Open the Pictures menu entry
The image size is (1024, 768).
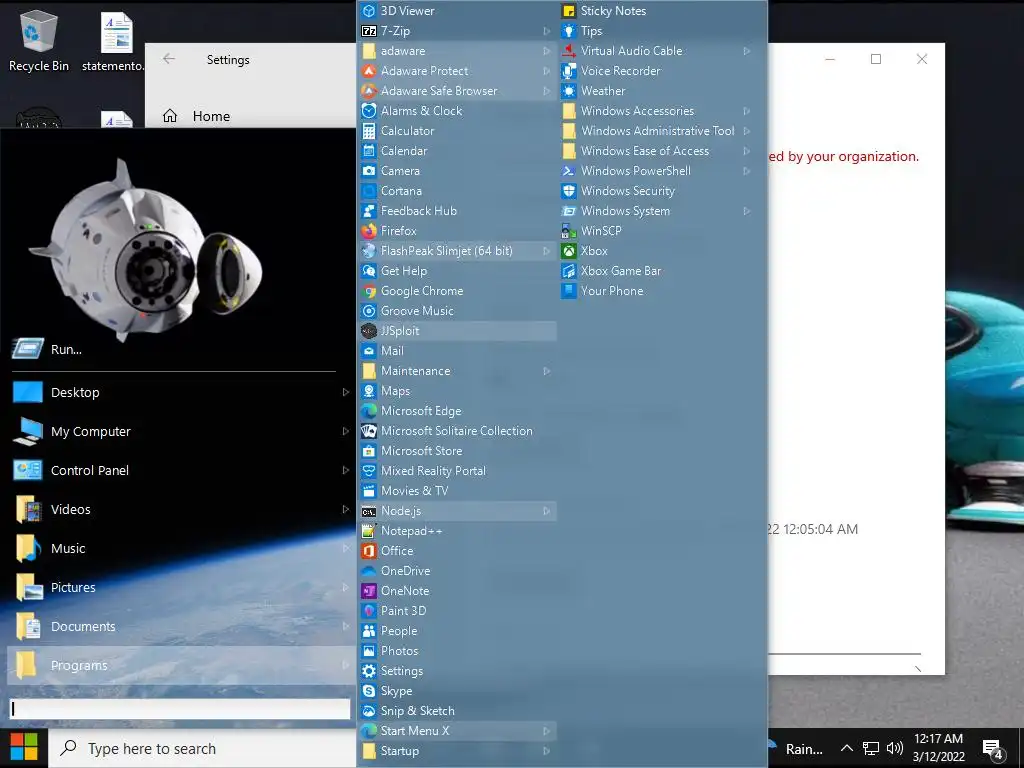tap(182, 587)
